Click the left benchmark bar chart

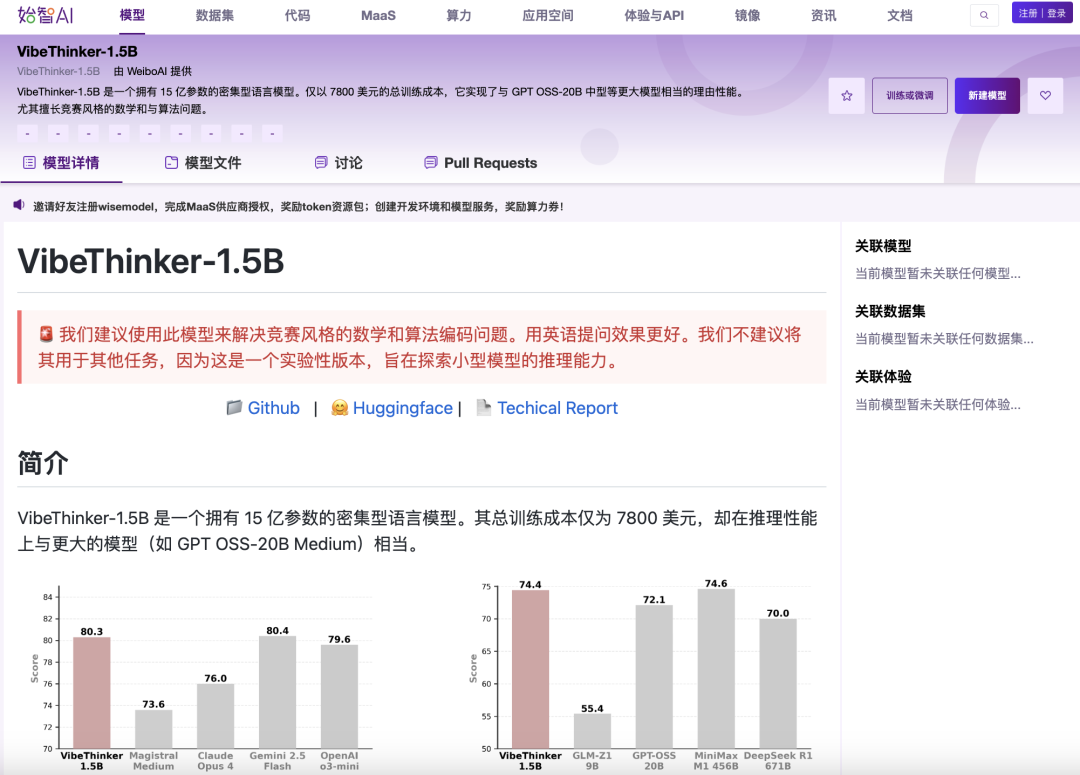201,679
